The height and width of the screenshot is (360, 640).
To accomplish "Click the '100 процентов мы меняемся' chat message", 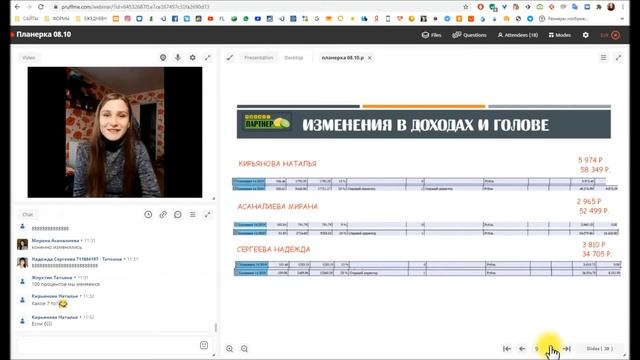I will [65, 284].
